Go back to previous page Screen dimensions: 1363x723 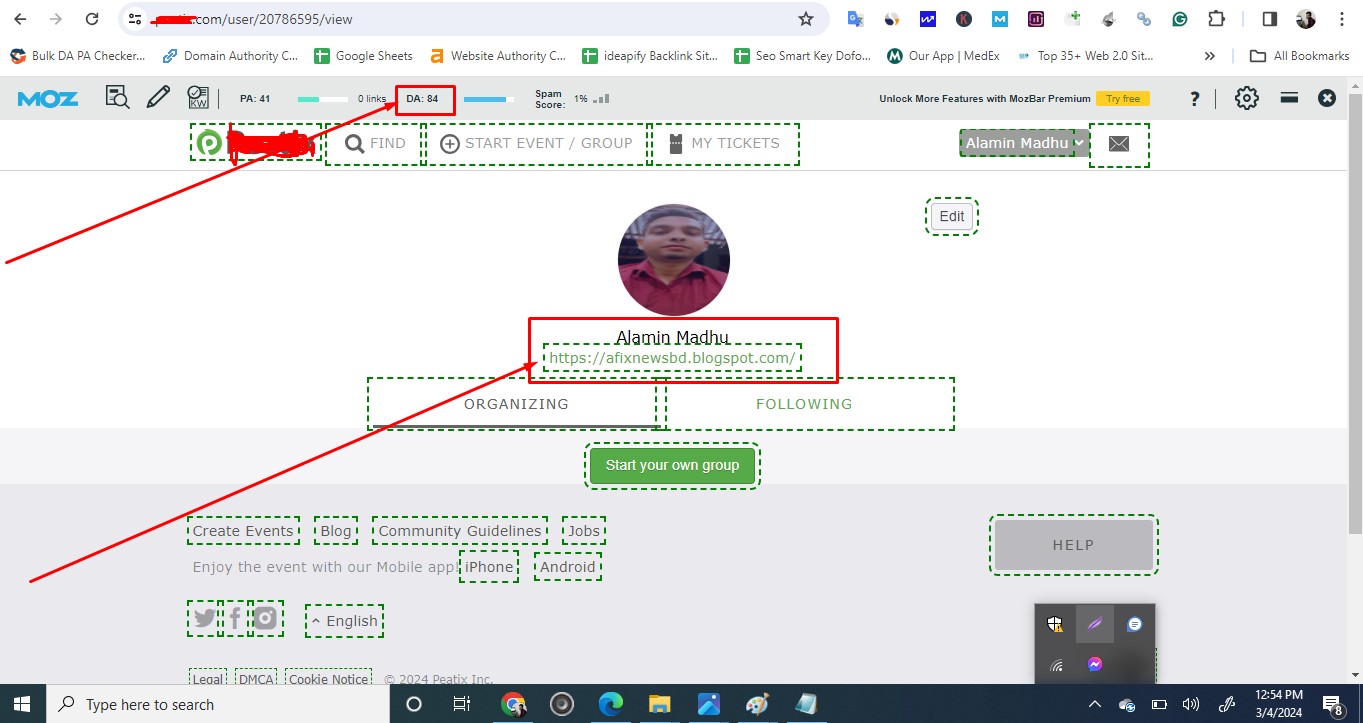click(x=20, y=19)
